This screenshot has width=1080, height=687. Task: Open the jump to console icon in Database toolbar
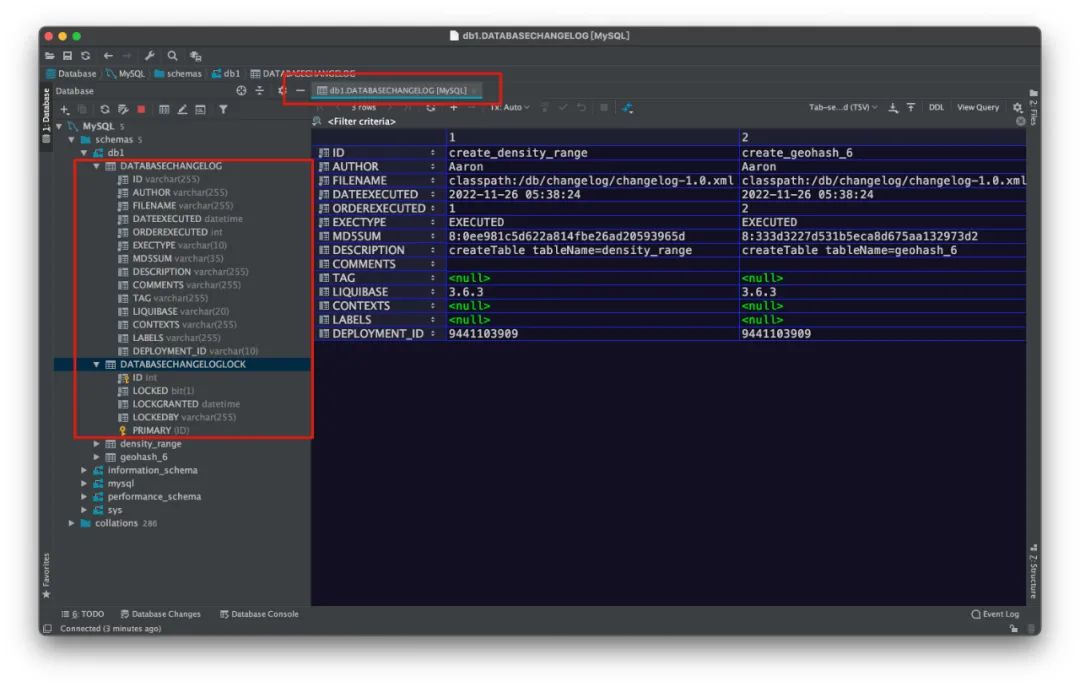point(200,110)
